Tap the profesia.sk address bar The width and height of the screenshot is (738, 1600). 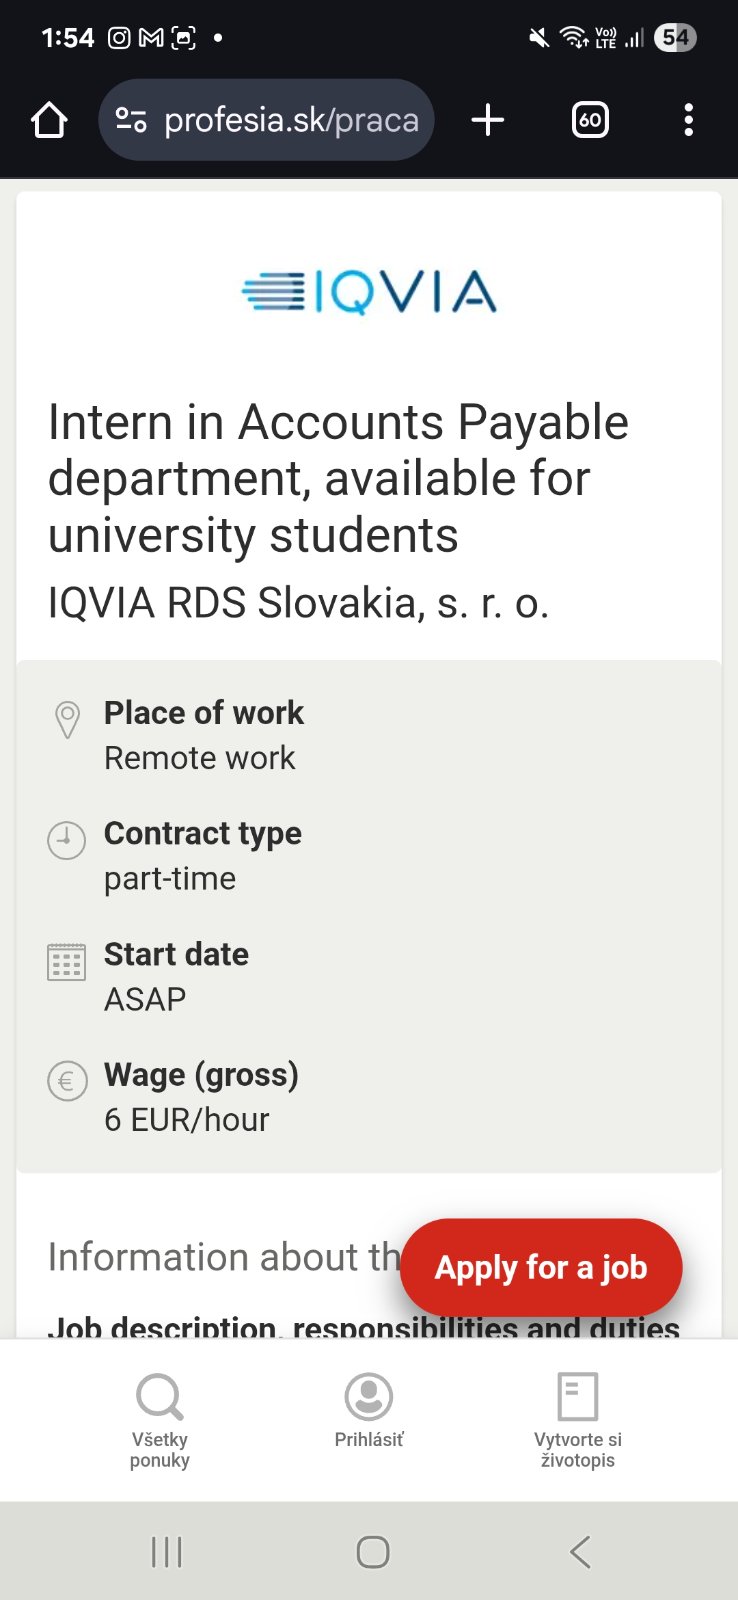tap(290, 121)
